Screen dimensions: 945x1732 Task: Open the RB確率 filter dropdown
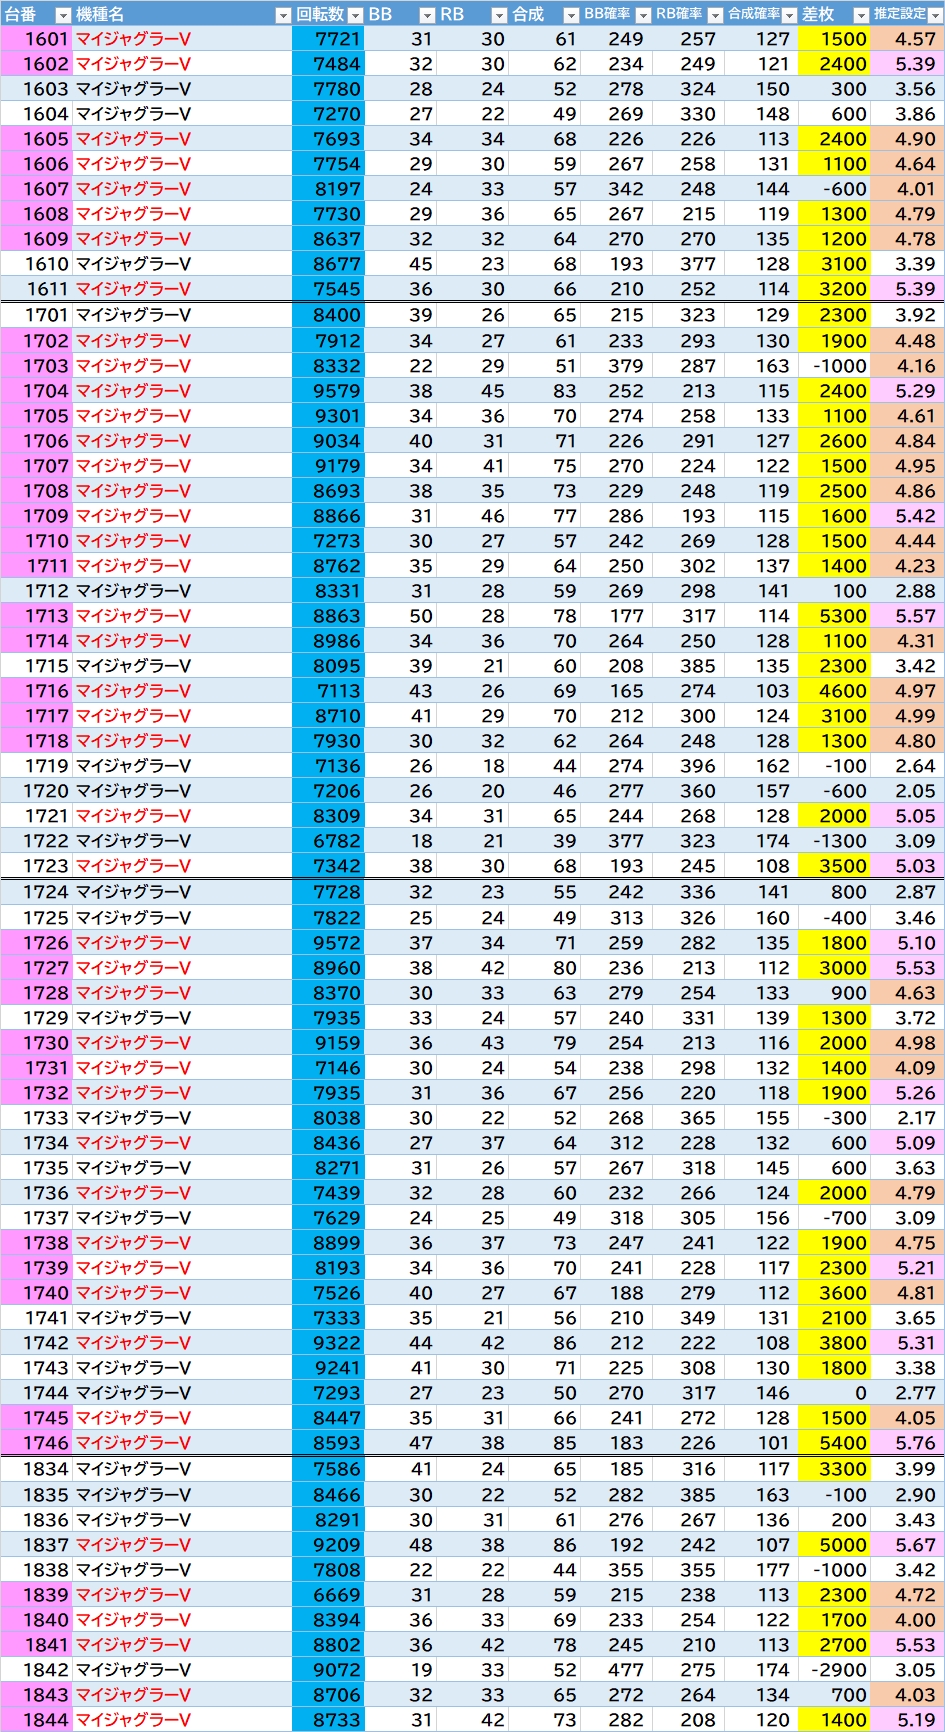715,15
